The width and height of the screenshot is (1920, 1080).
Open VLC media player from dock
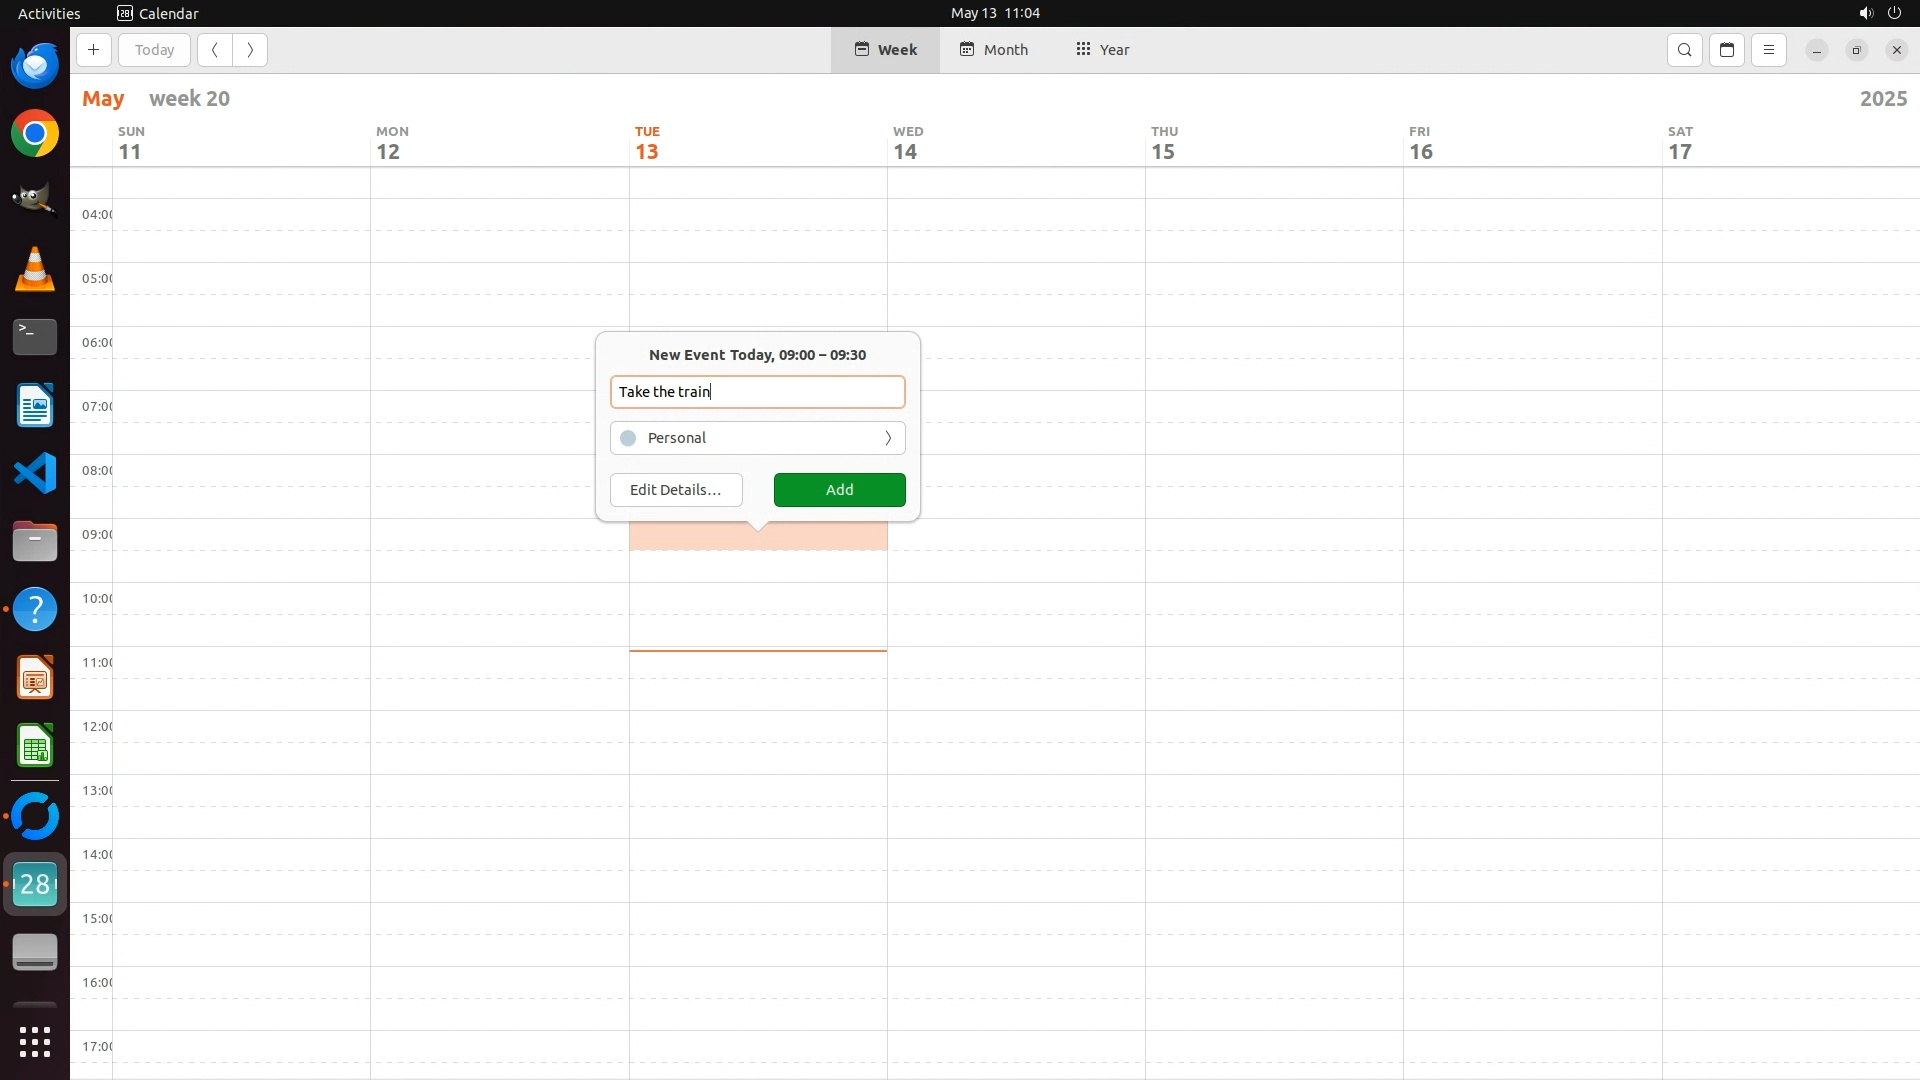click(35, 270)
